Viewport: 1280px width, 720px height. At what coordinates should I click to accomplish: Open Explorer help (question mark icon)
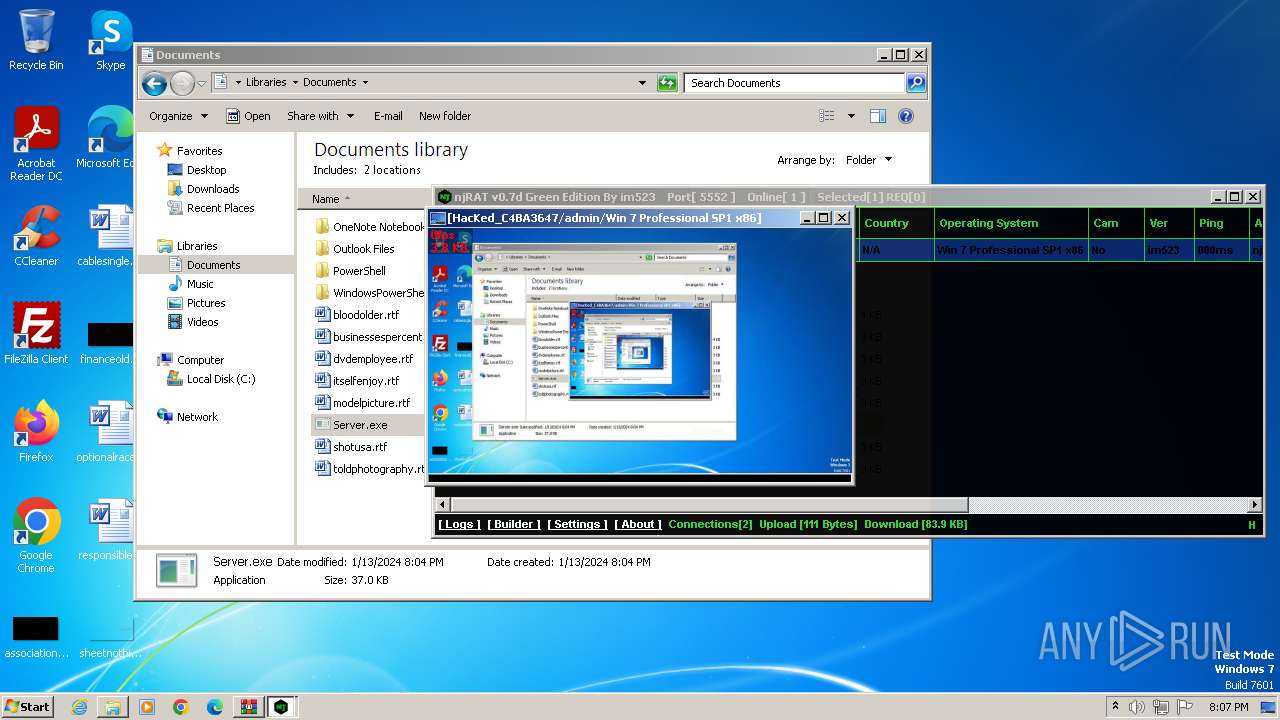tap(906, 116)
